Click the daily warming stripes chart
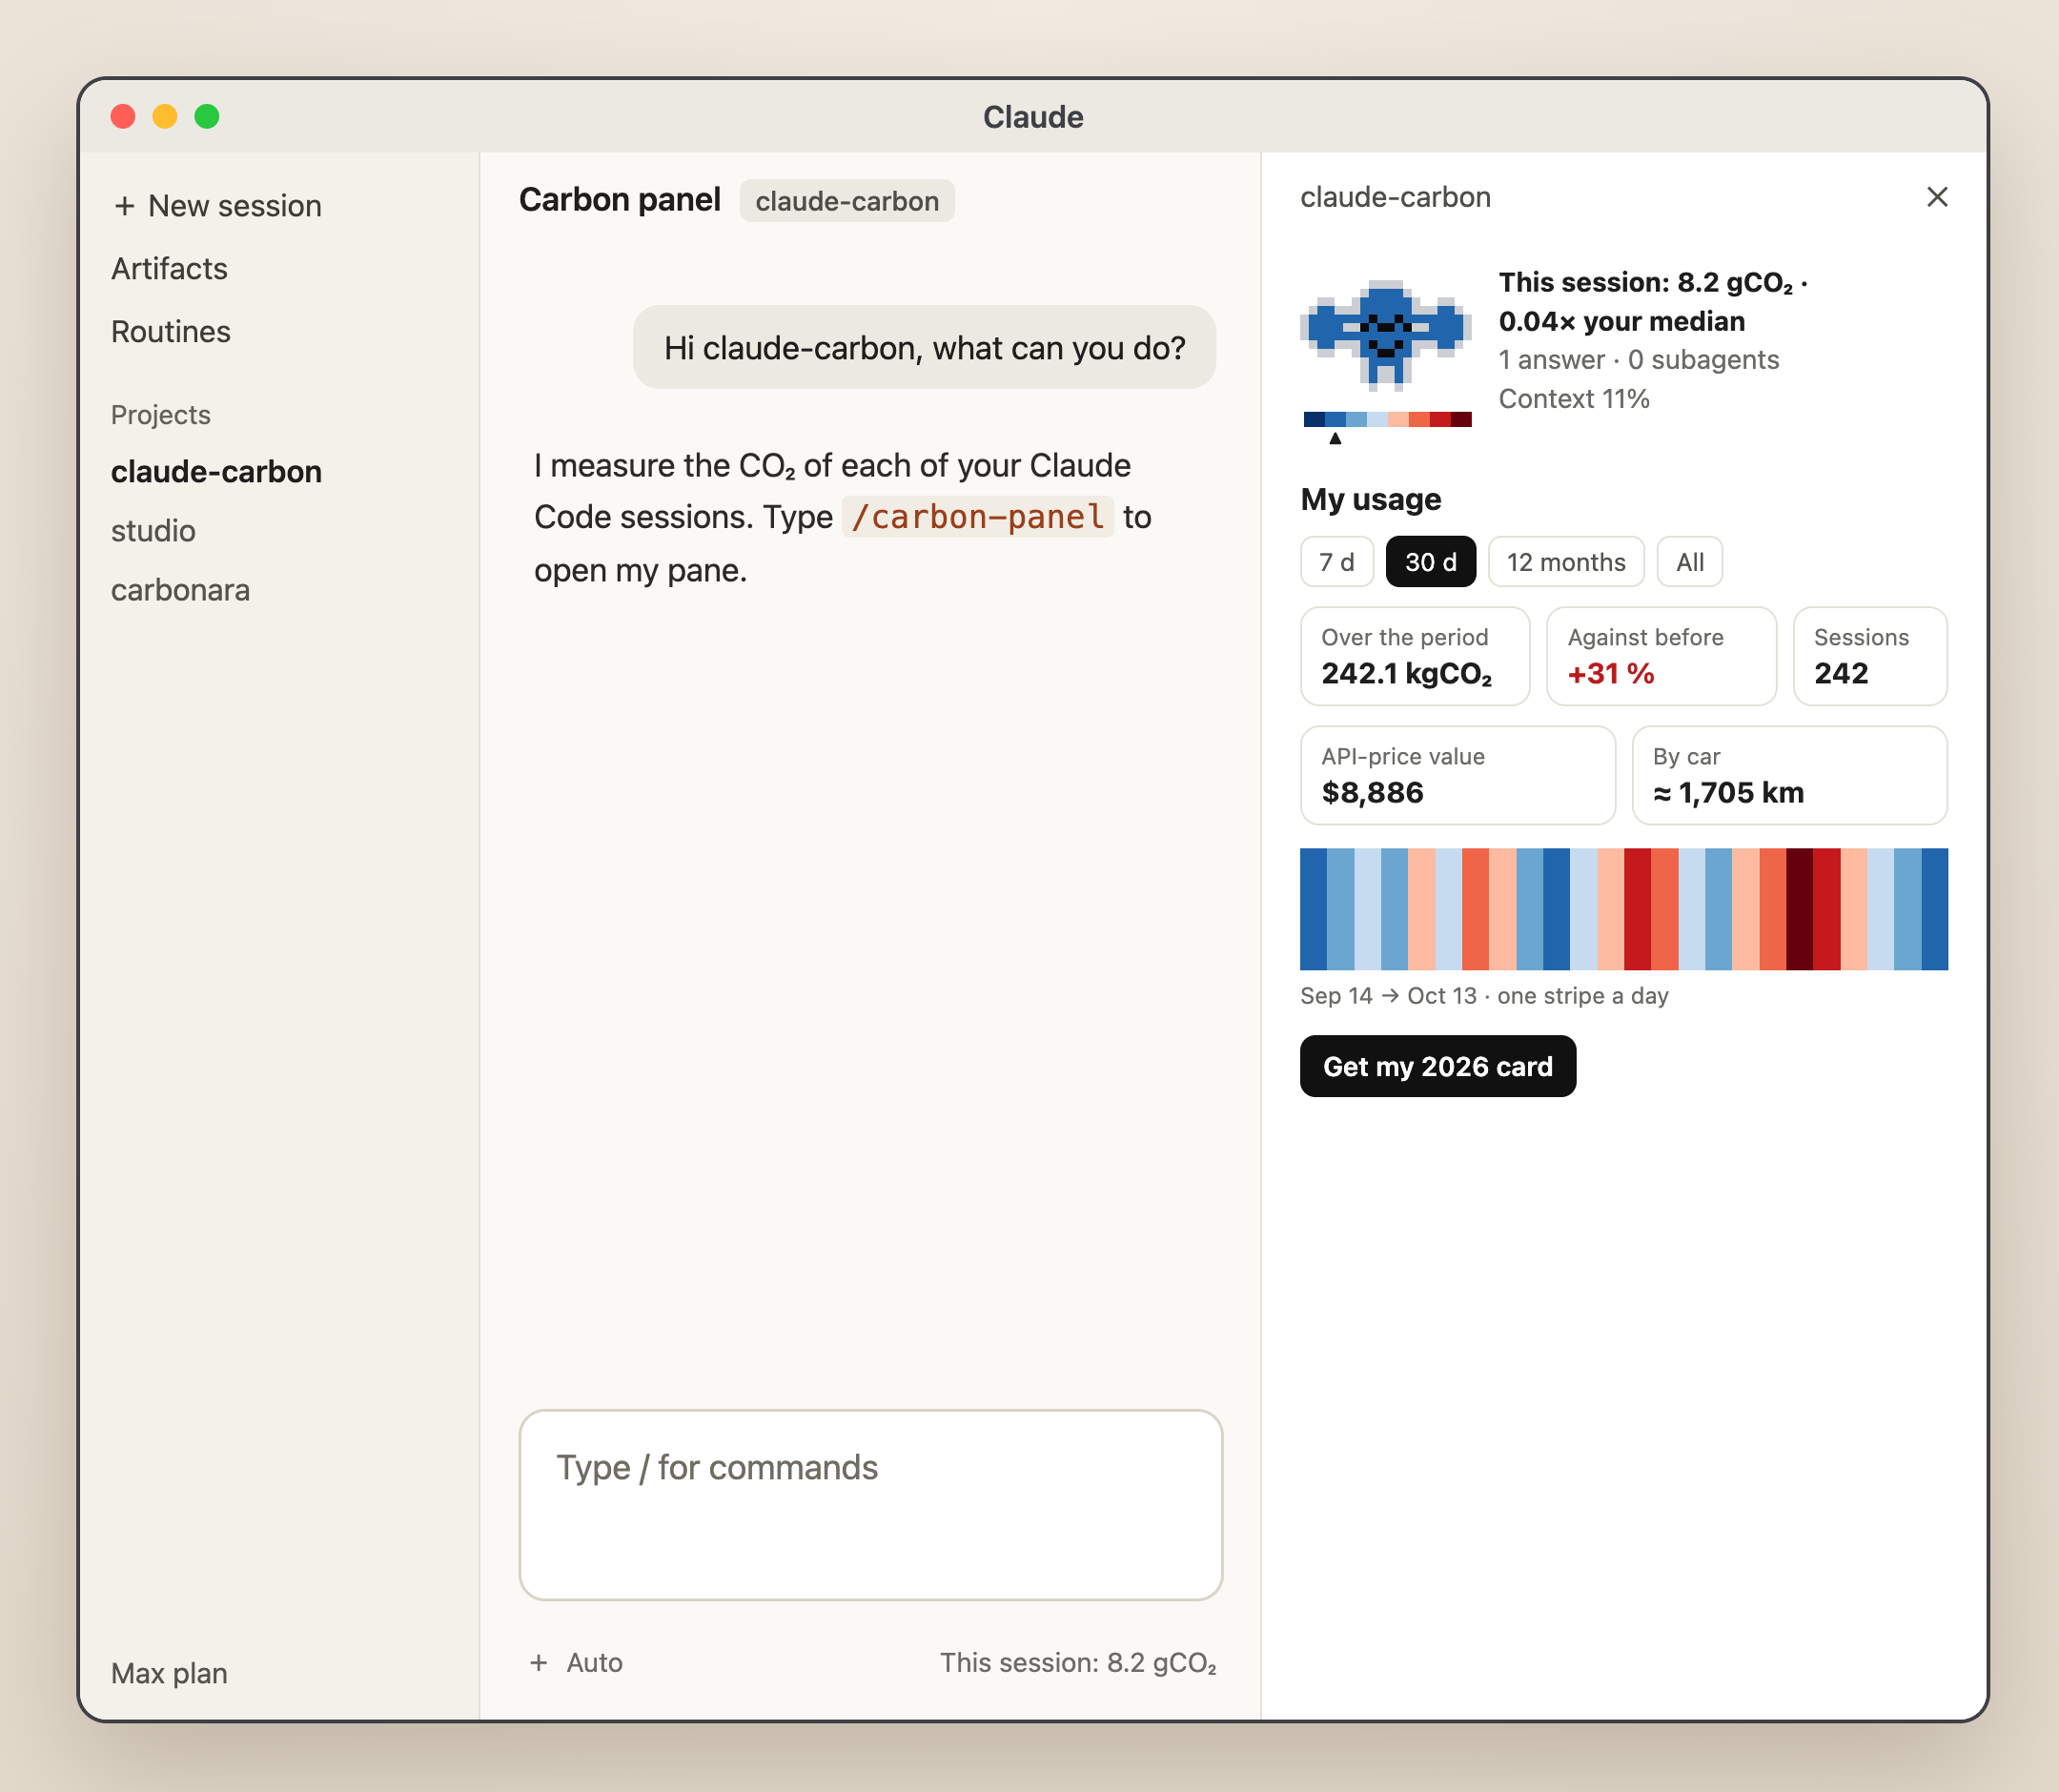Screen dimensions: 2059x1792 pyautogui.click(x=1623, y=909)
